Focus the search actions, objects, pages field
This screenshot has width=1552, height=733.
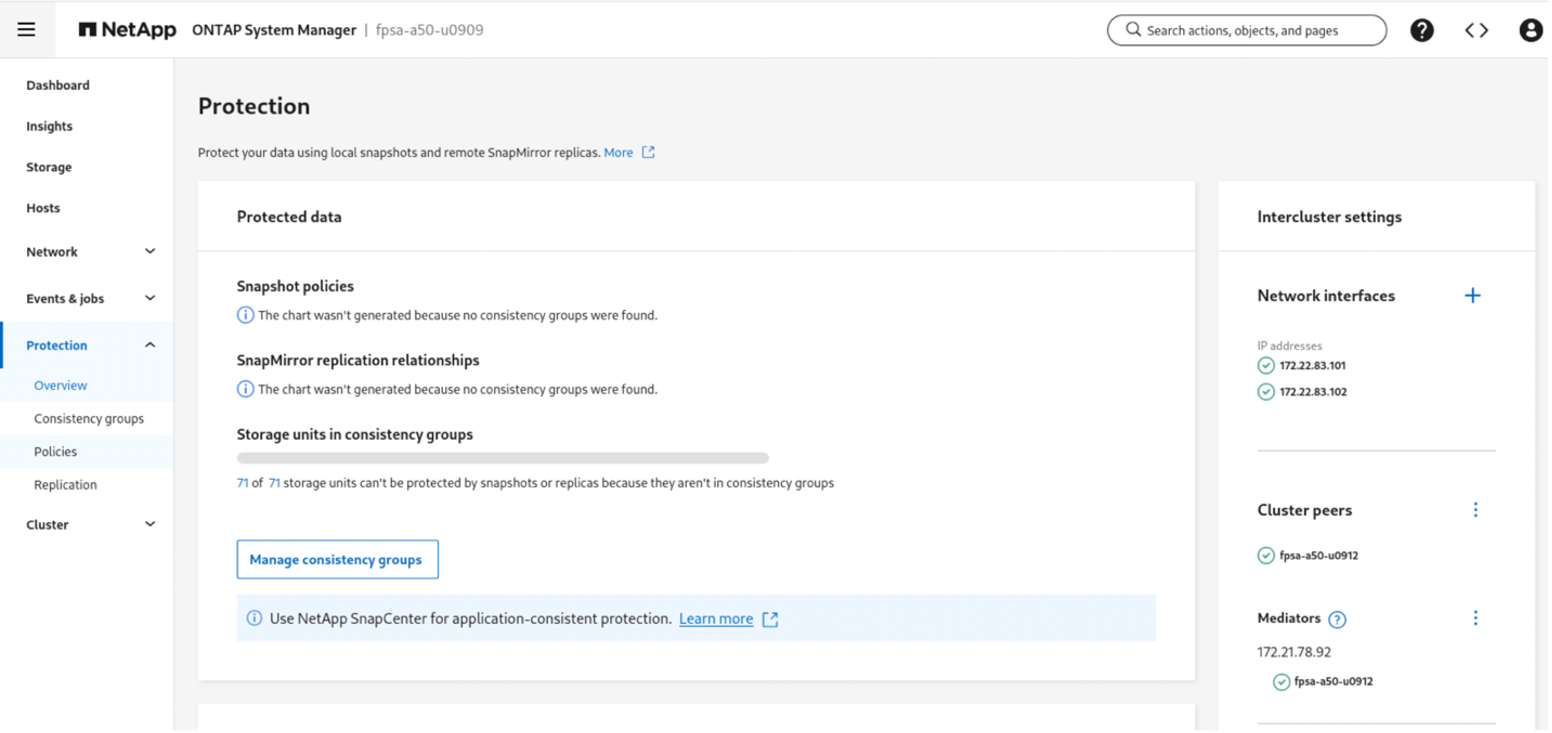pos(1247,30)
